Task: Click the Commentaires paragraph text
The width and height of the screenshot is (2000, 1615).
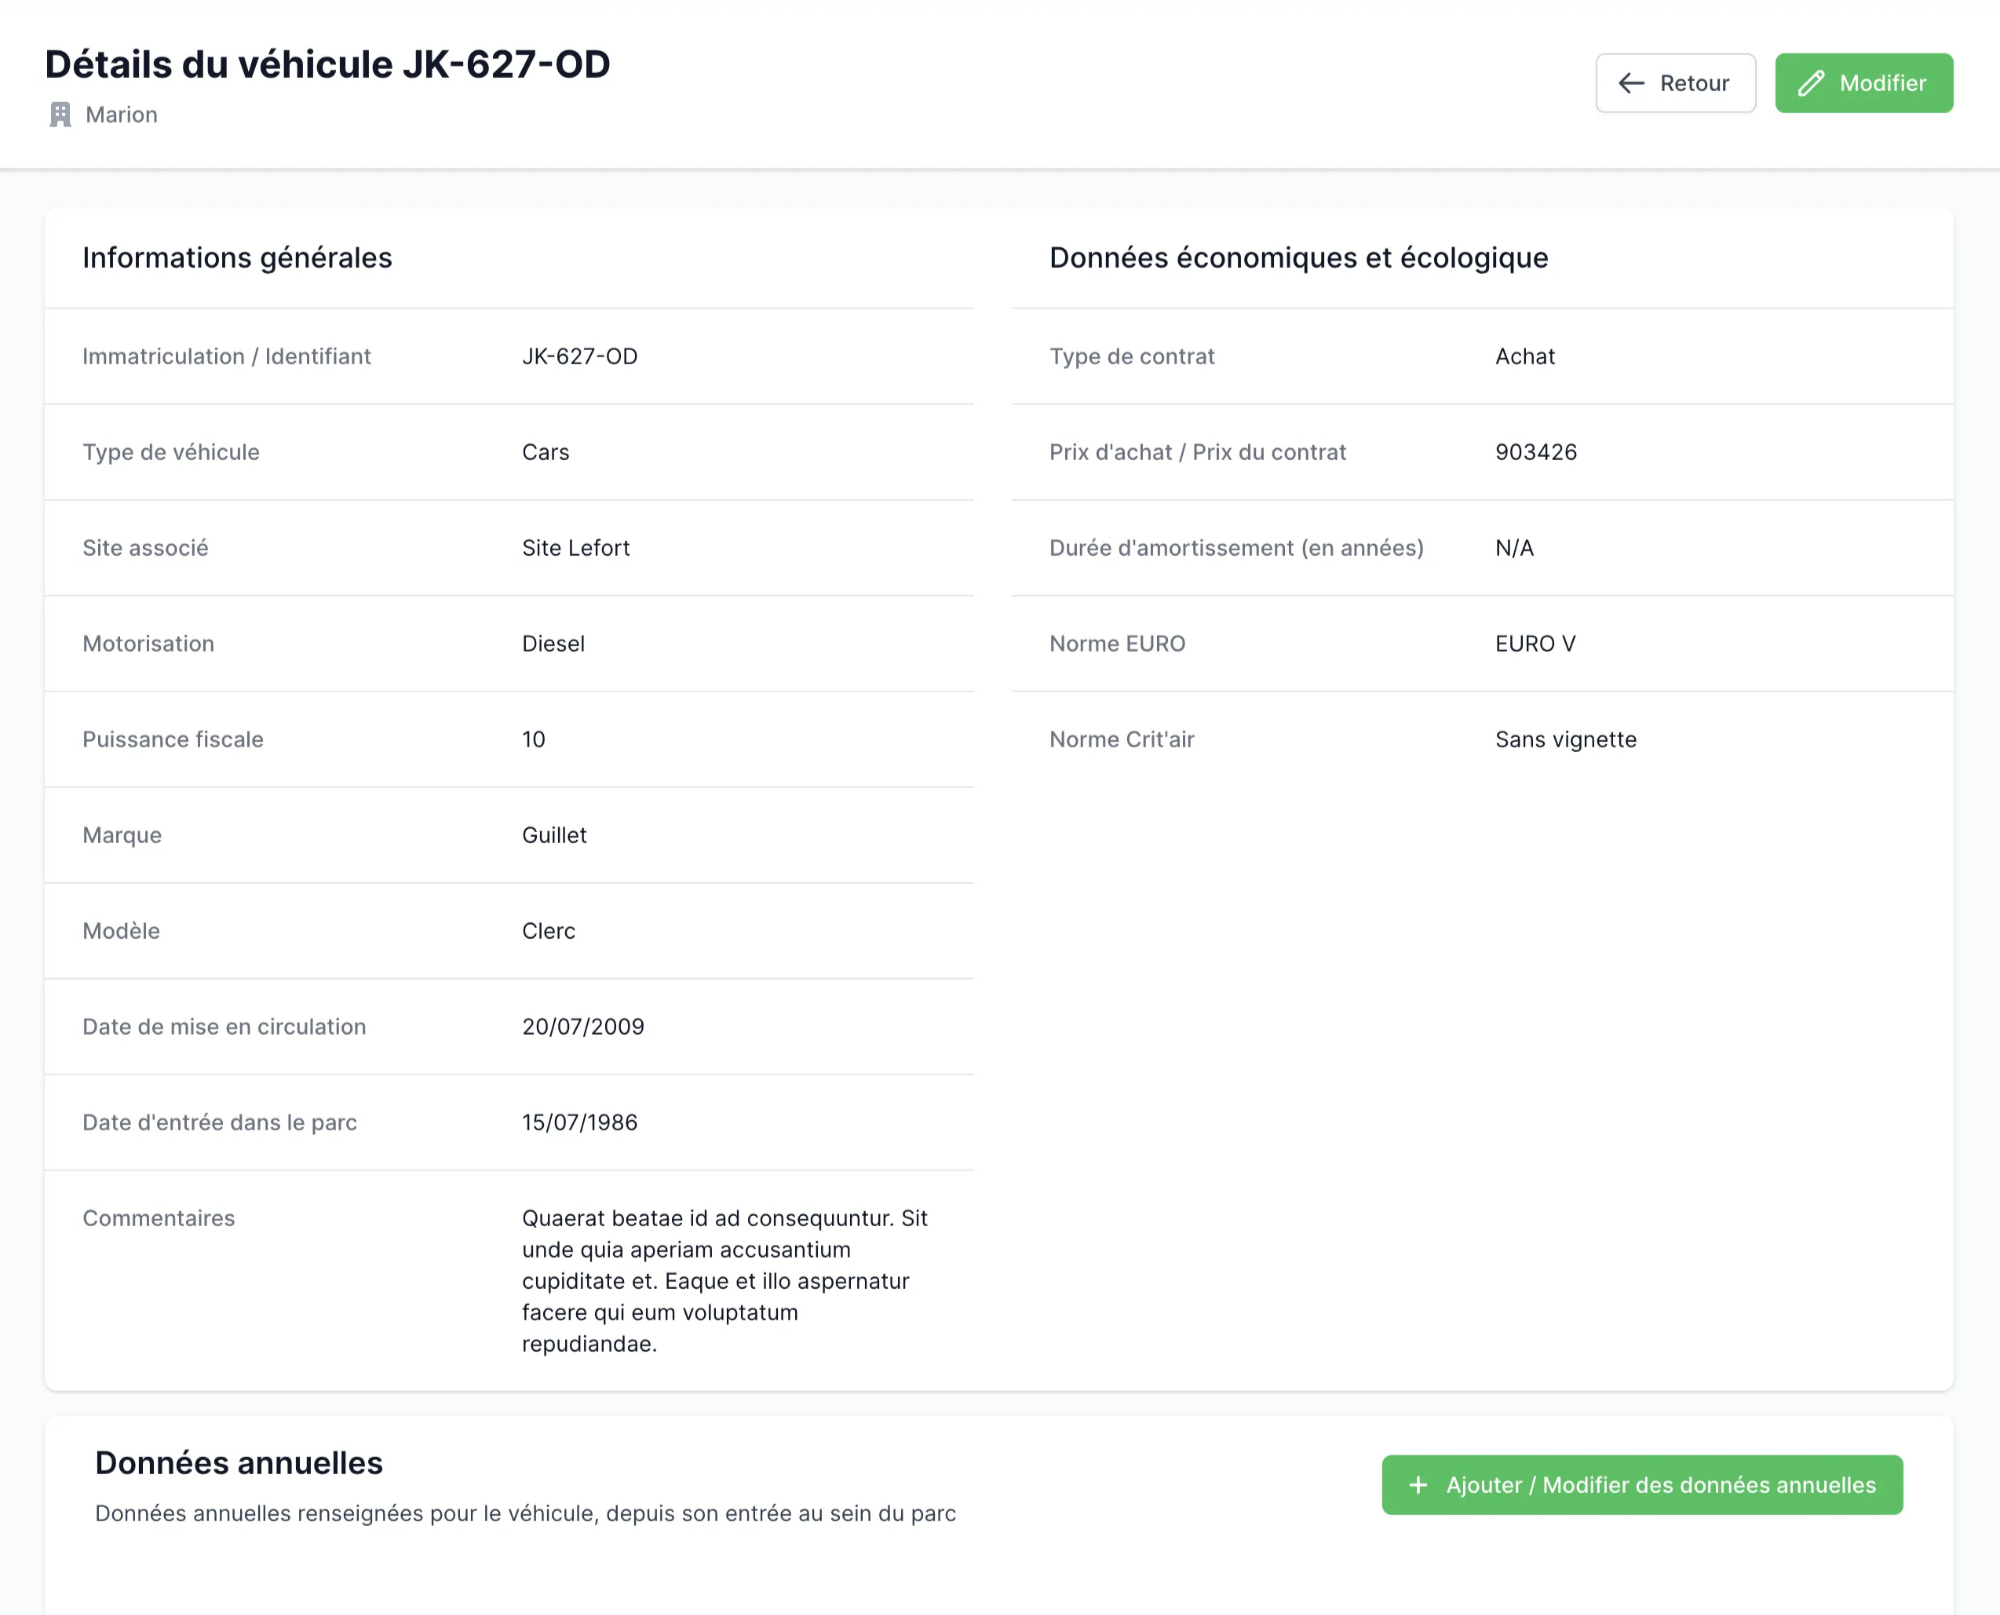Action: click(x=724, y=1281)
